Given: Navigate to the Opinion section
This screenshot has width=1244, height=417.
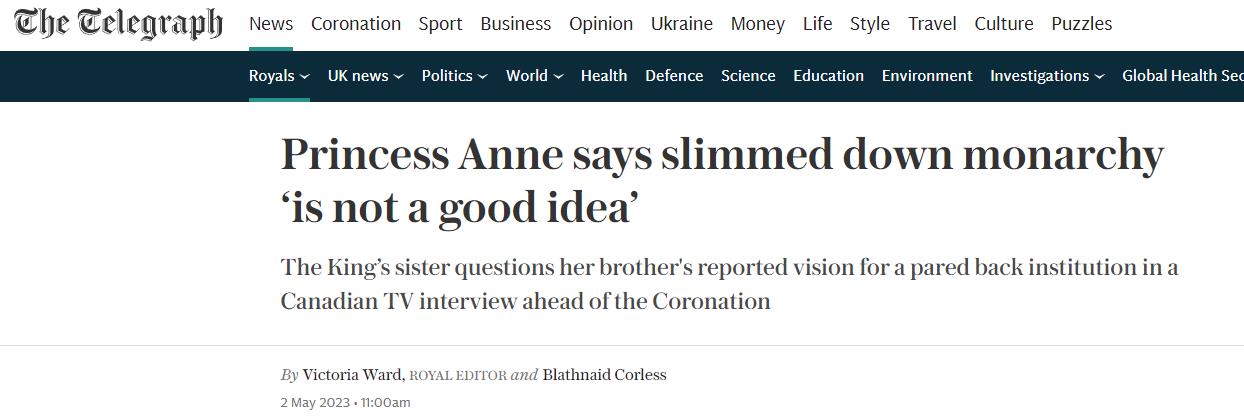Looking at the screenshot, I should click(x=601, y=24).
